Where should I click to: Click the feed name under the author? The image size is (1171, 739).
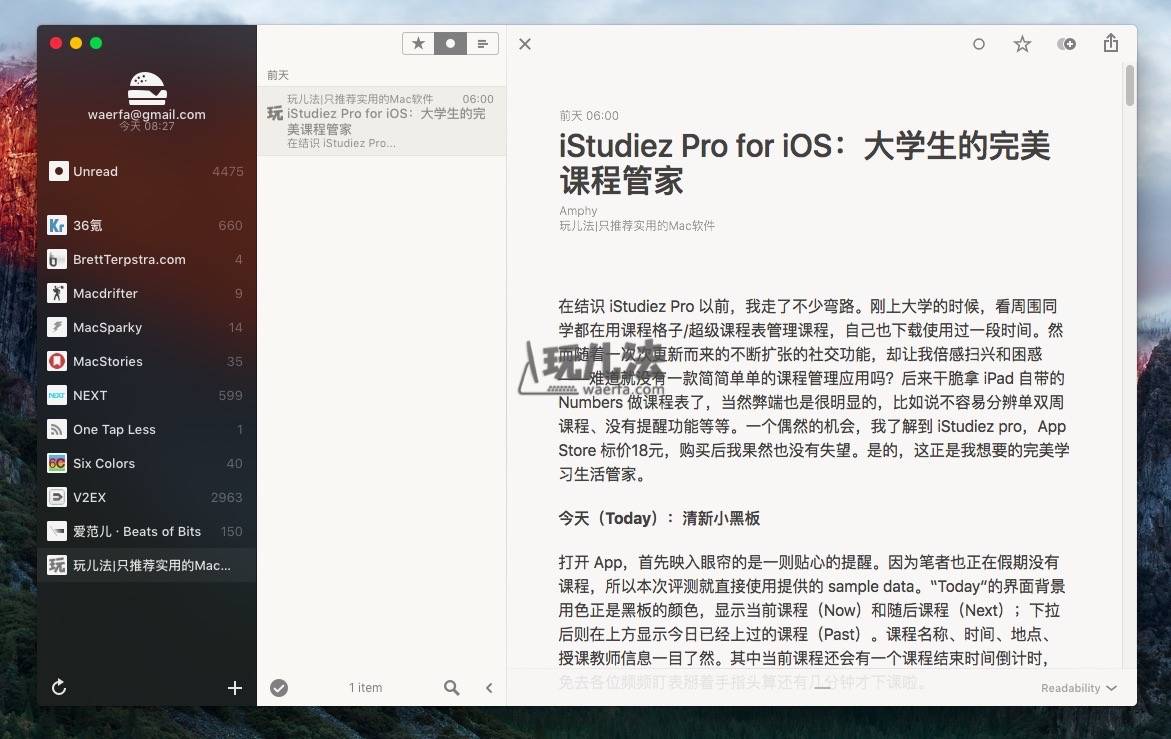637,225
